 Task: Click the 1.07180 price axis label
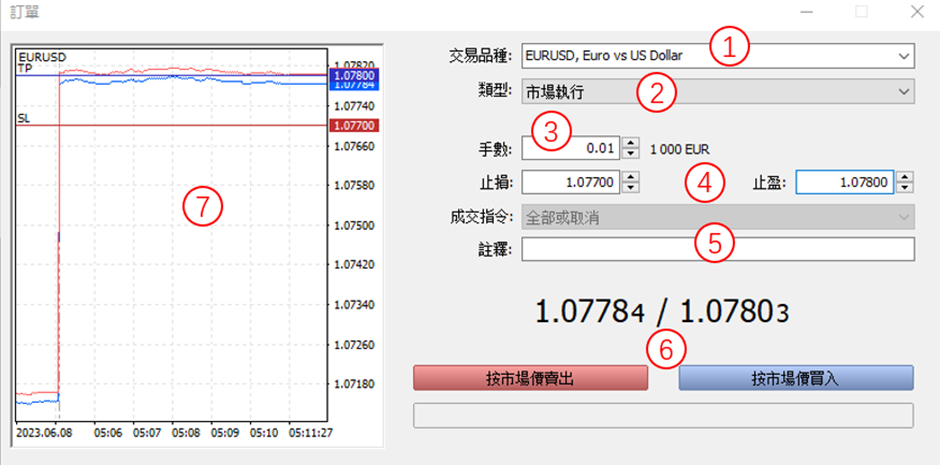[354, 384]
